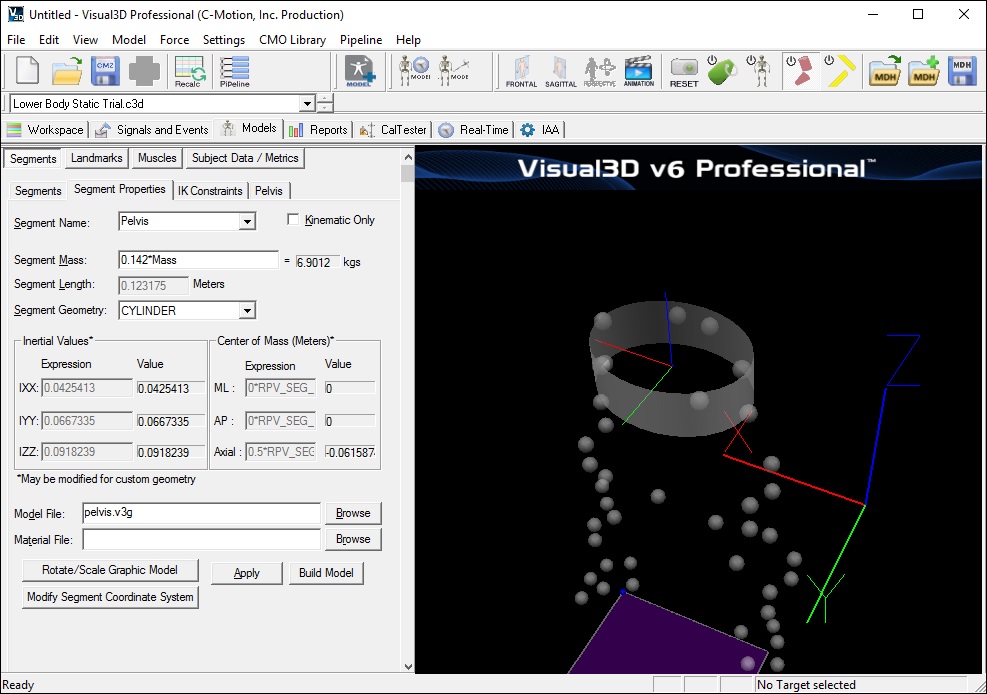
Task: Open the Real-Time tab
Action: click(473, 130)
